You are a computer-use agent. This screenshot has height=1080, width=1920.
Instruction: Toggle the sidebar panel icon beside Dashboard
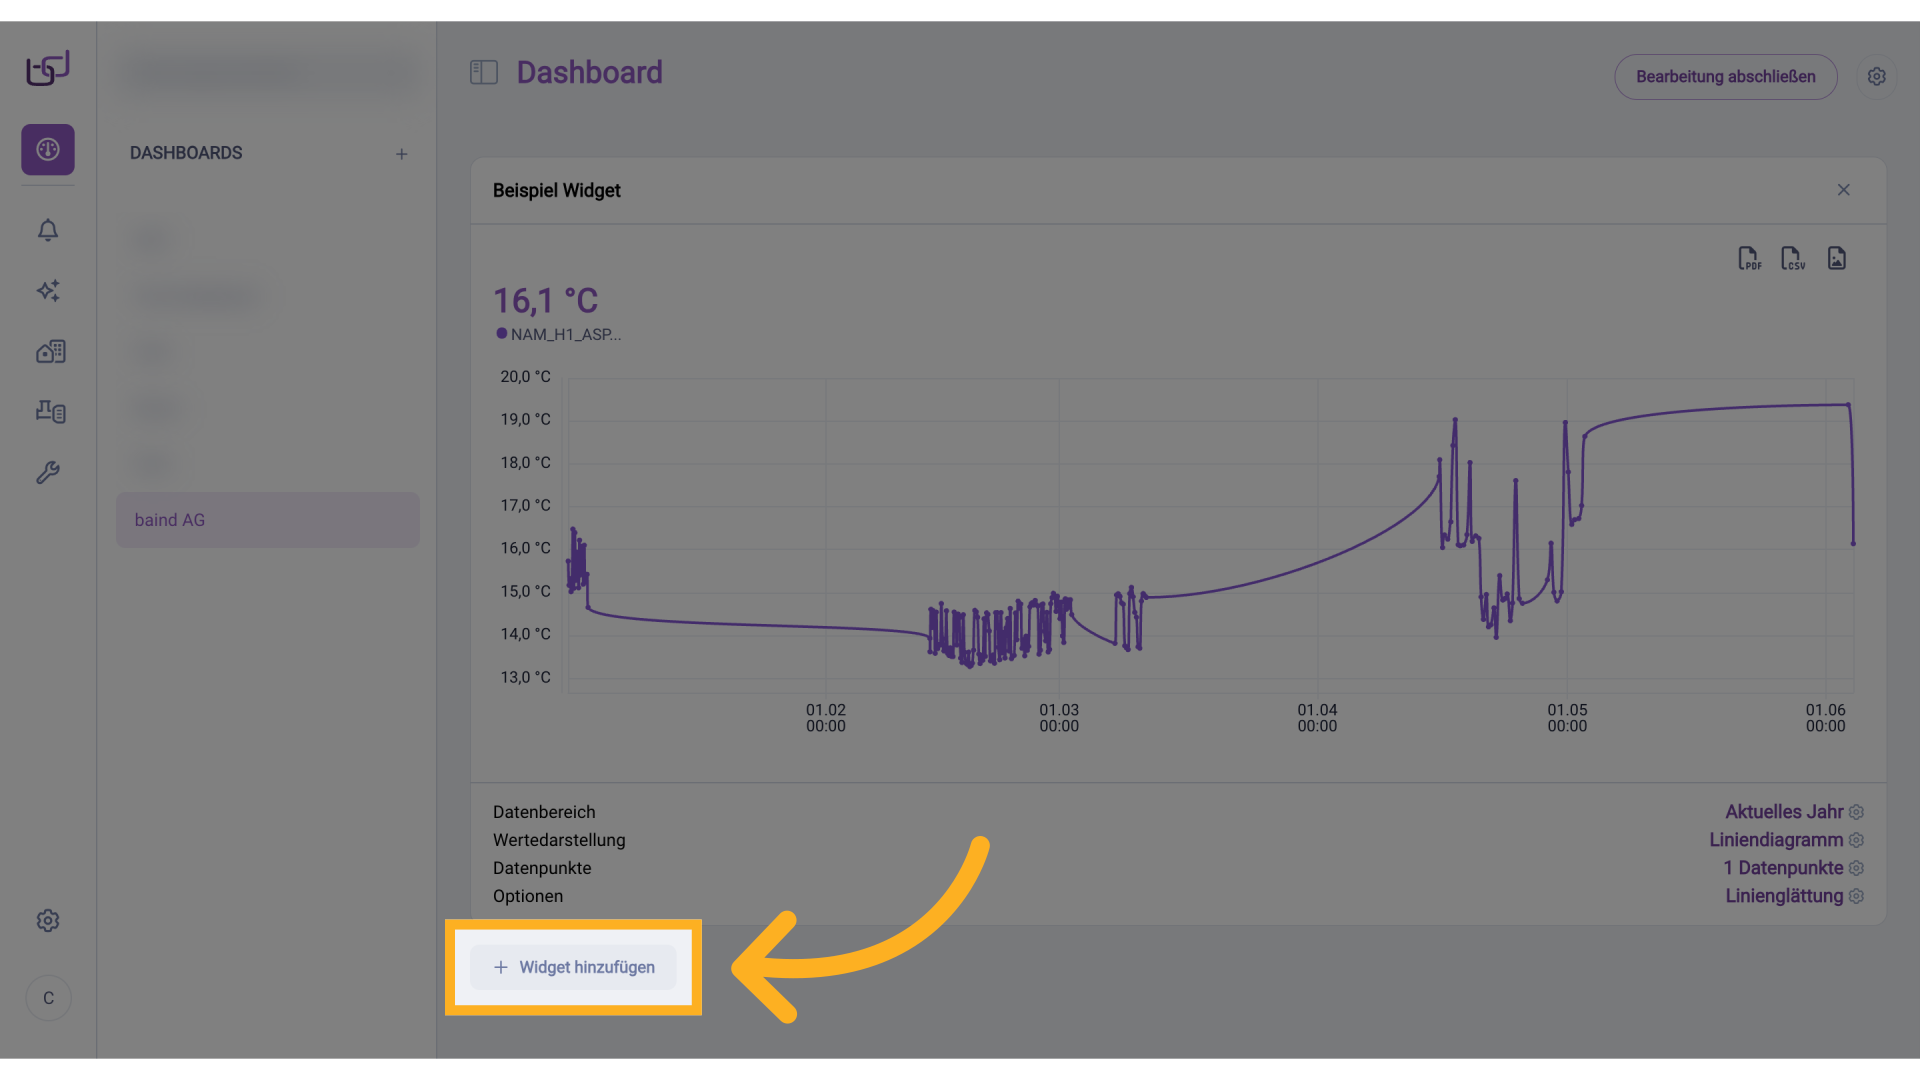click(x=484, y=72)
